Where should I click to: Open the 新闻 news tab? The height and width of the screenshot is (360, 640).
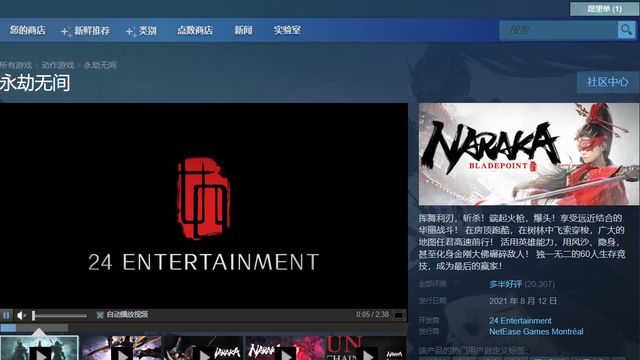point(243,30)
